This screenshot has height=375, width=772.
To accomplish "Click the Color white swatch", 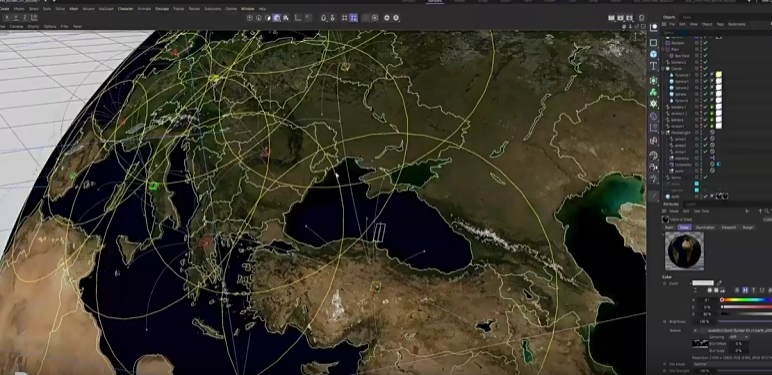I will coord(703,283).
